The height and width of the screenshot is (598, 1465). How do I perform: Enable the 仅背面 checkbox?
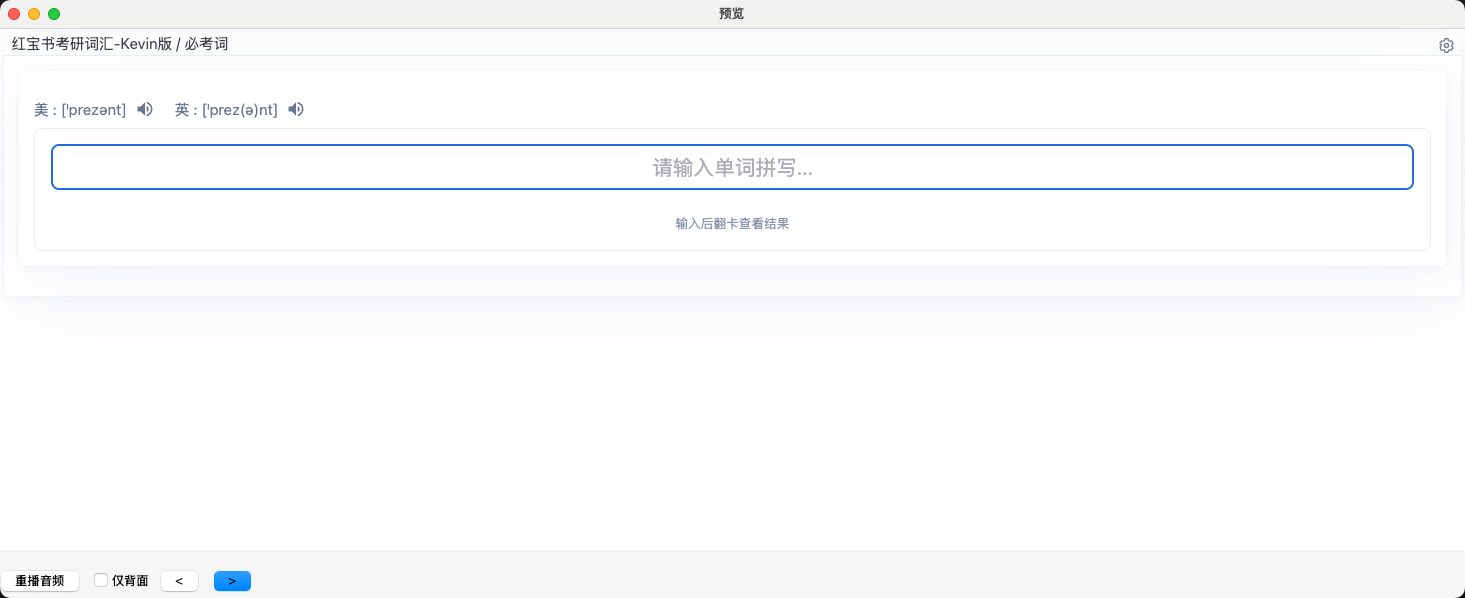pos(101,580)
